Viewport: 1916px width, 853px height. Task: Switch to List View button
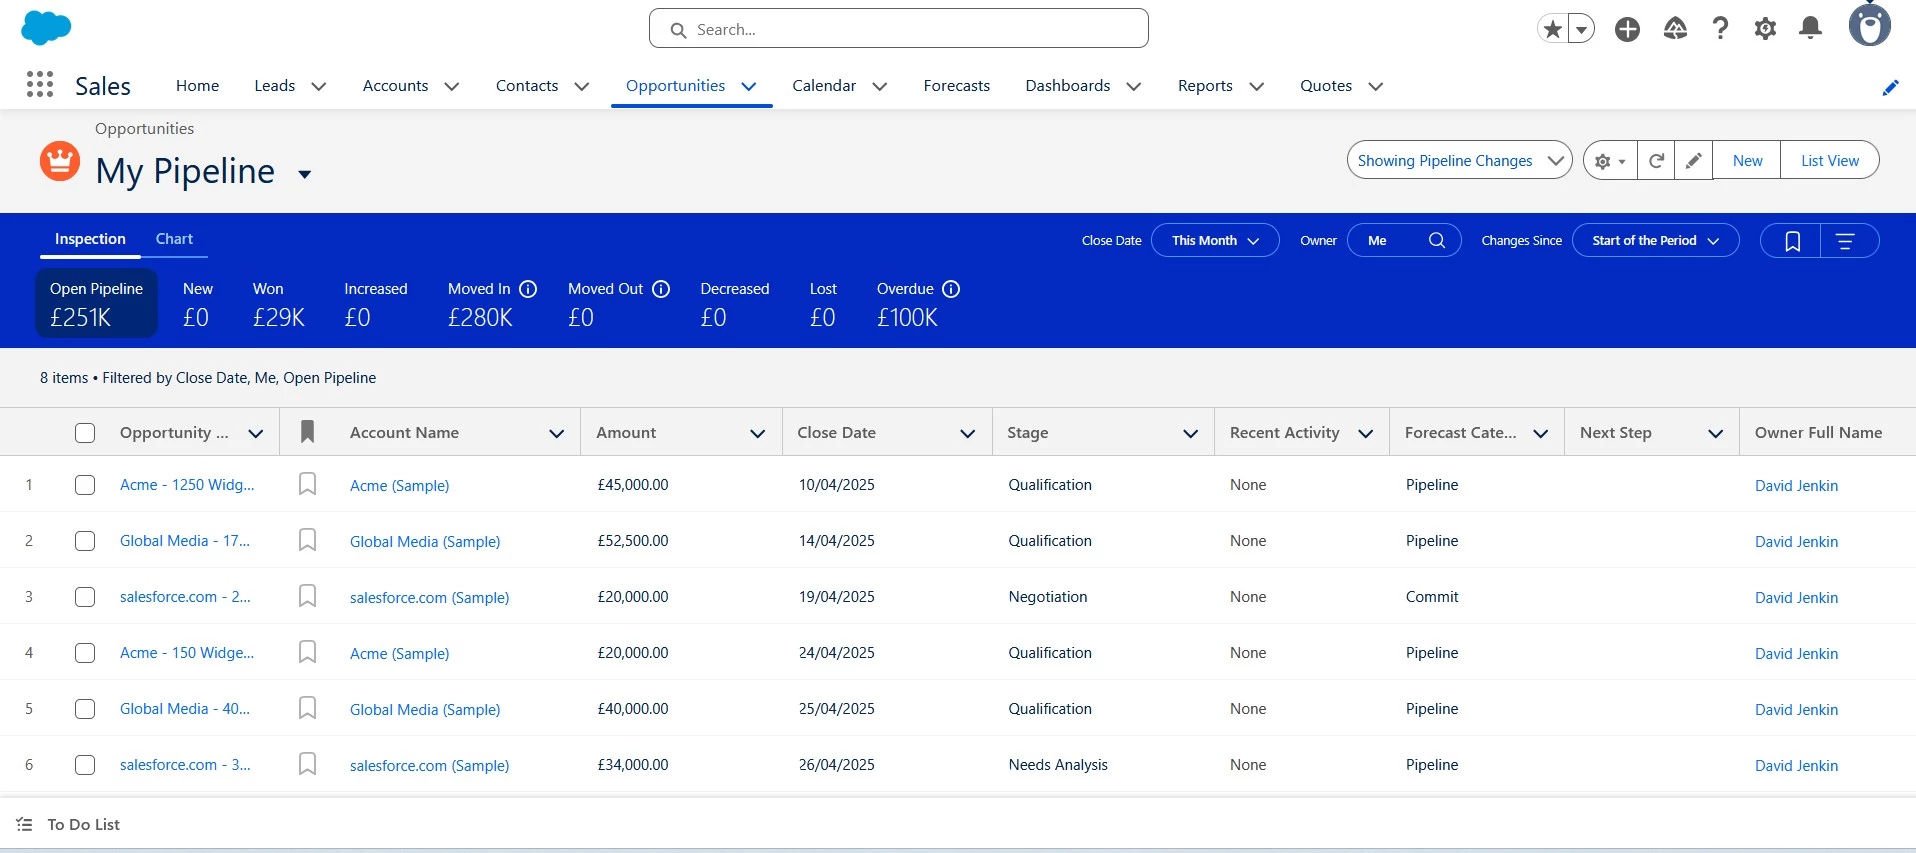pos(1829,160)
